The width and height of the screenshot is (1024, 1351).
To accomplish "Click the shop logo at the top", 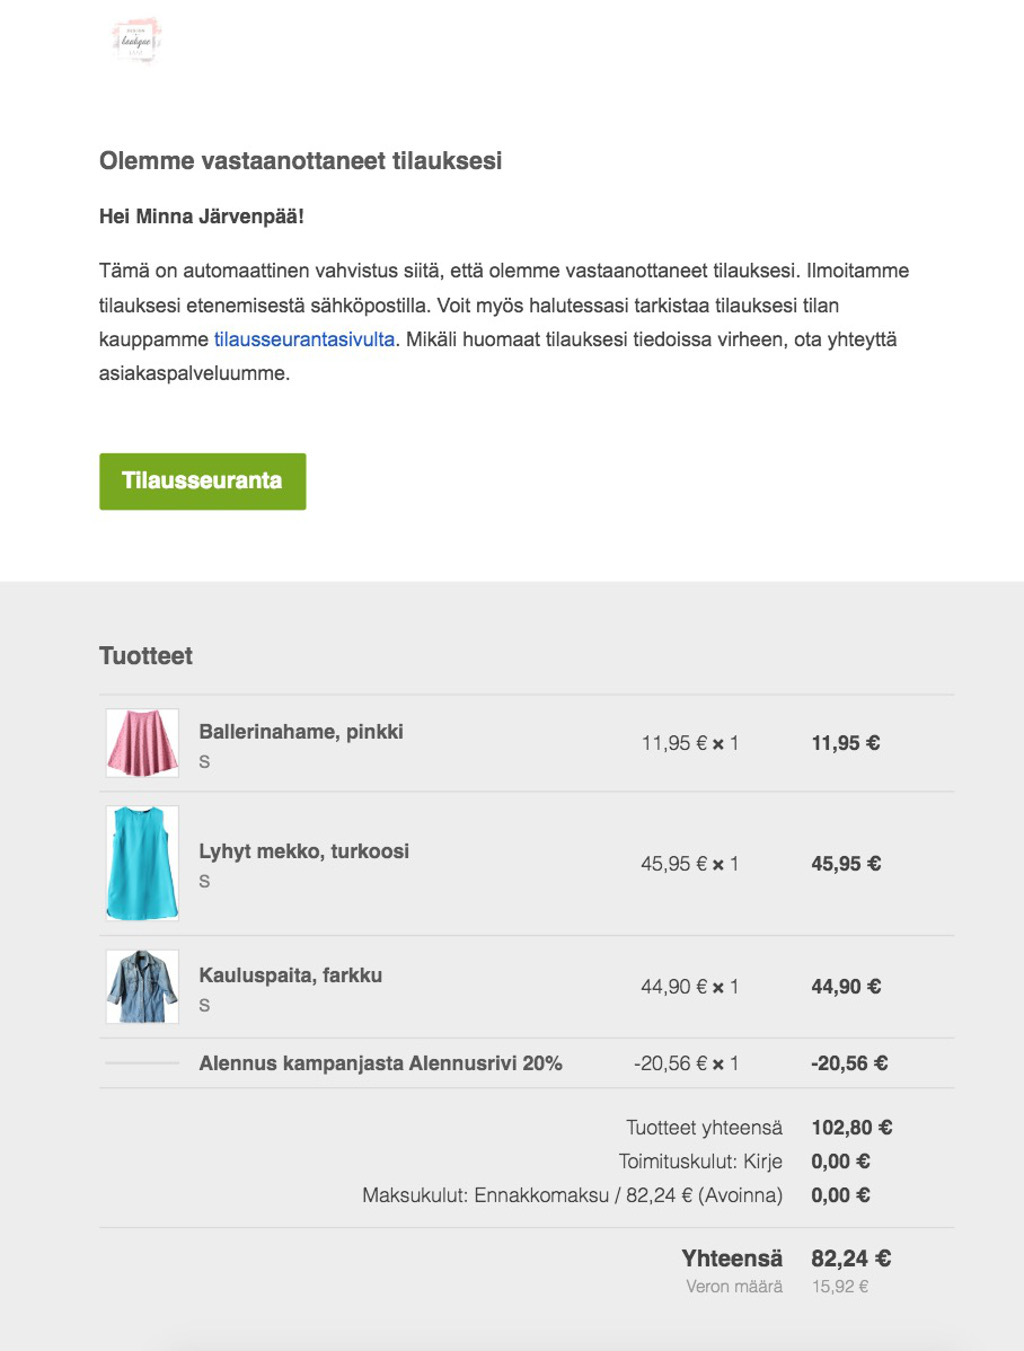I will [x=136, y=41].
